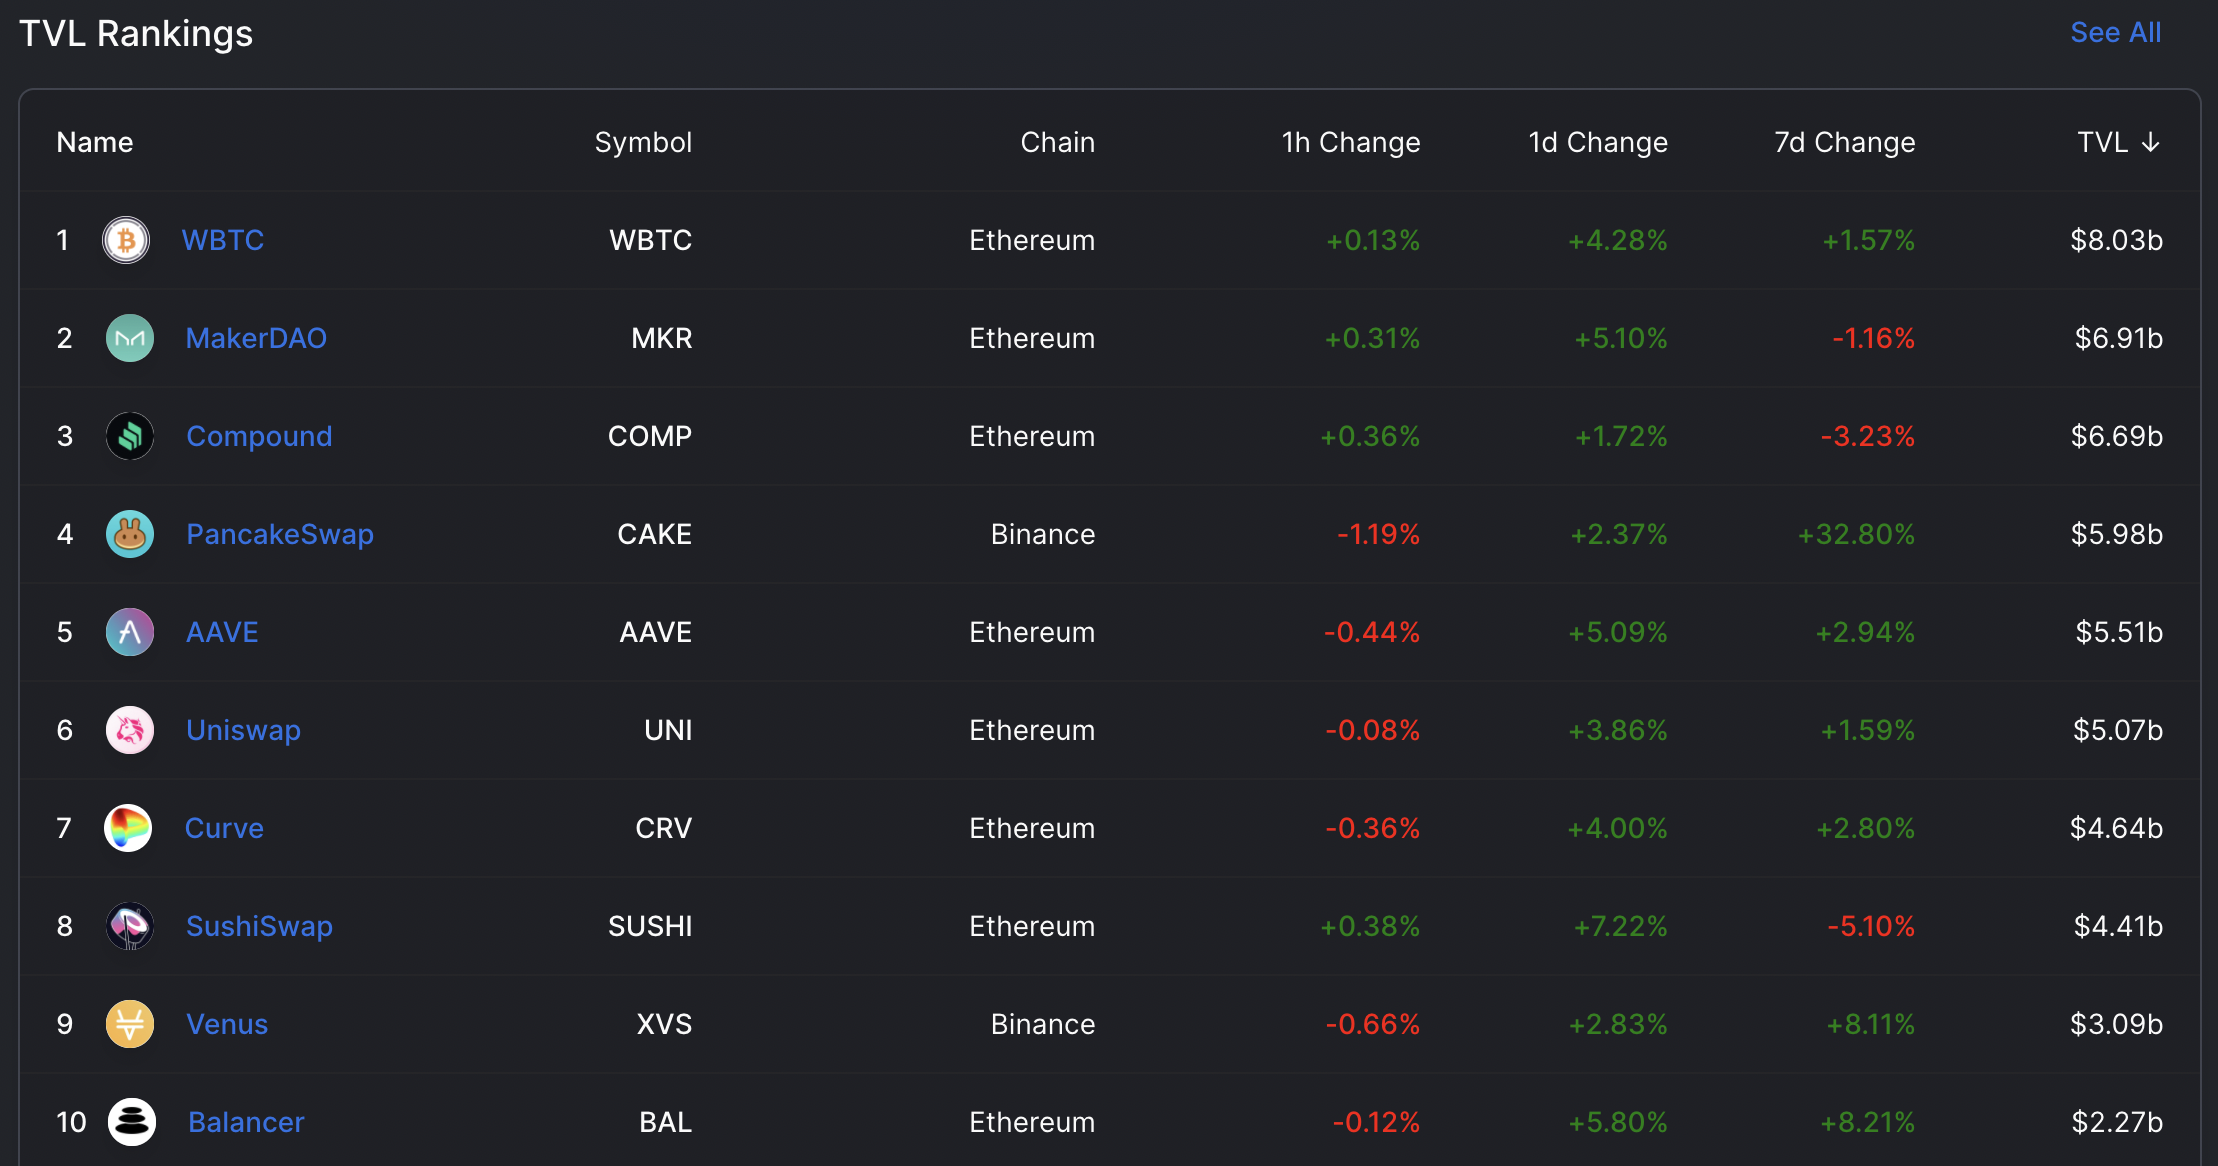Click the Uniswap unicorn logo icon
The image size is (2218, 1166).
click(x=130, y=730)
